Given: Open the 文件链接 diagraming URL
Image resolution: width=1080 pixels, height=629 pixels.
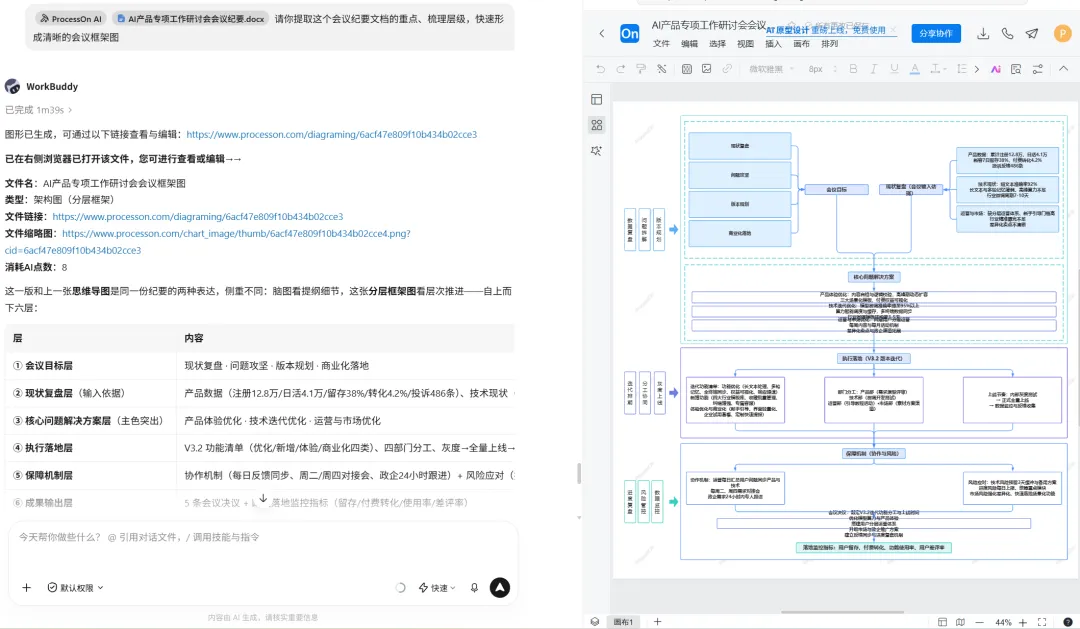Looking at the screenshot, I should (198, 216).
